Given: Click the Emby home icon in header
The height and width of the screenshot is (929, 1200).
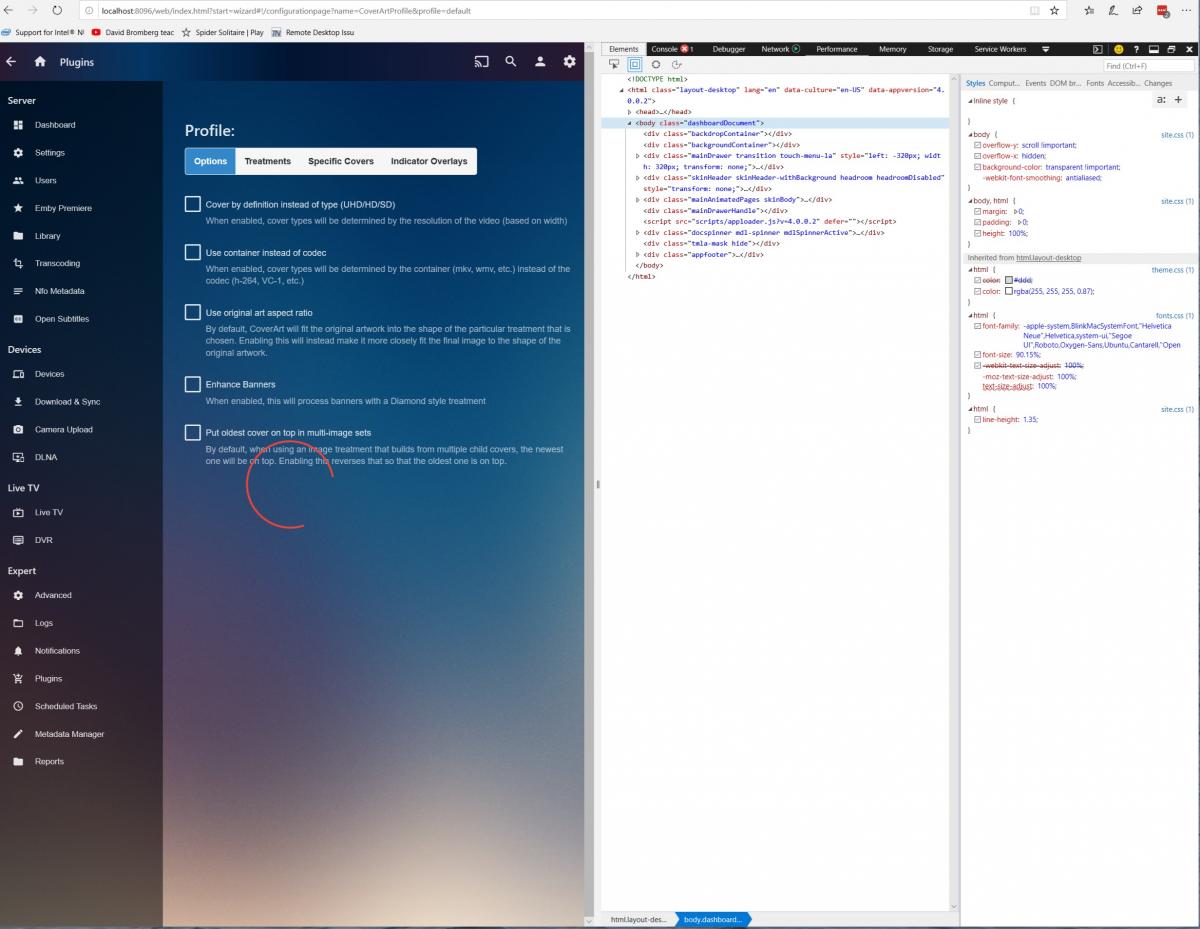Looking at the screenshot, I should click(x=40, y=62).
